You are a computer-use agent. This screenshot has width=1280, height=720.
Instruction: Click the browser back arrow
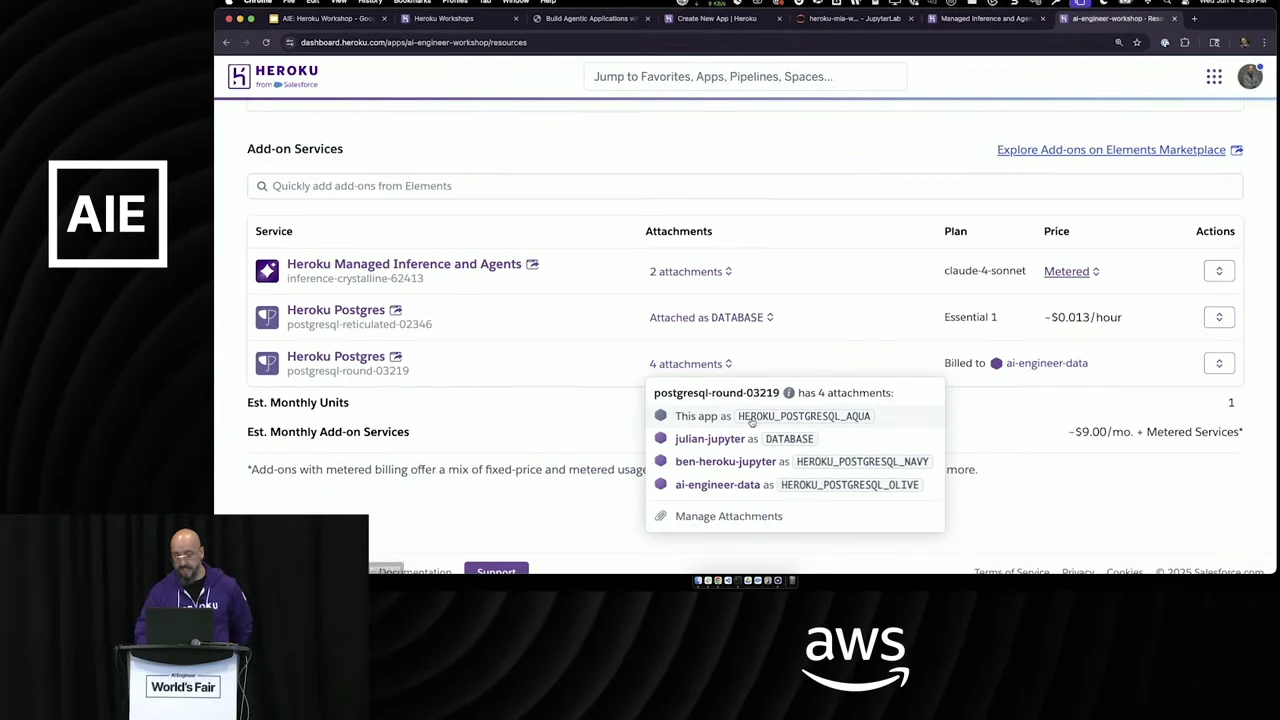[226, 42]
